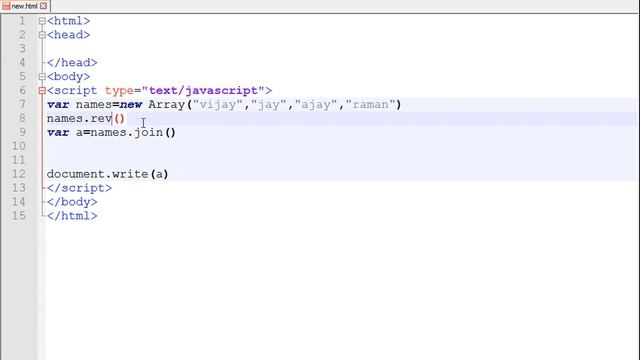Collapse the html tag fold on line 1
This screenshot has height=360, width=640.
point(42,21)
